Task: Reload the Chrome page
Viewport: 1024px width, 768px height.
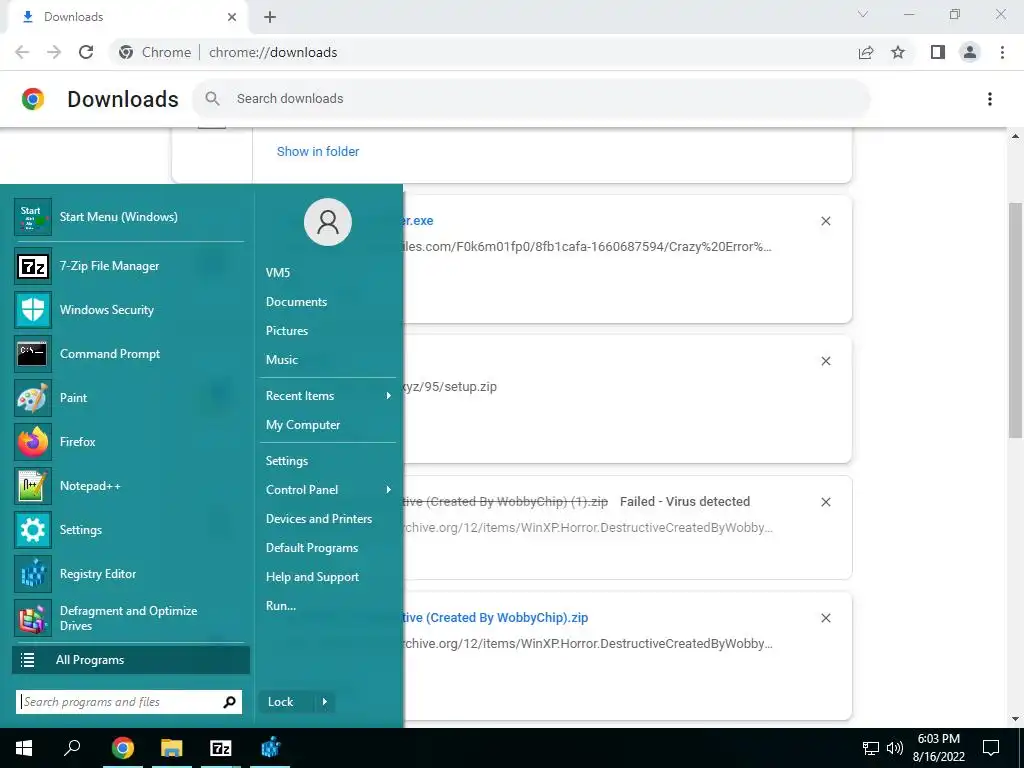Action: click(86, 52)
